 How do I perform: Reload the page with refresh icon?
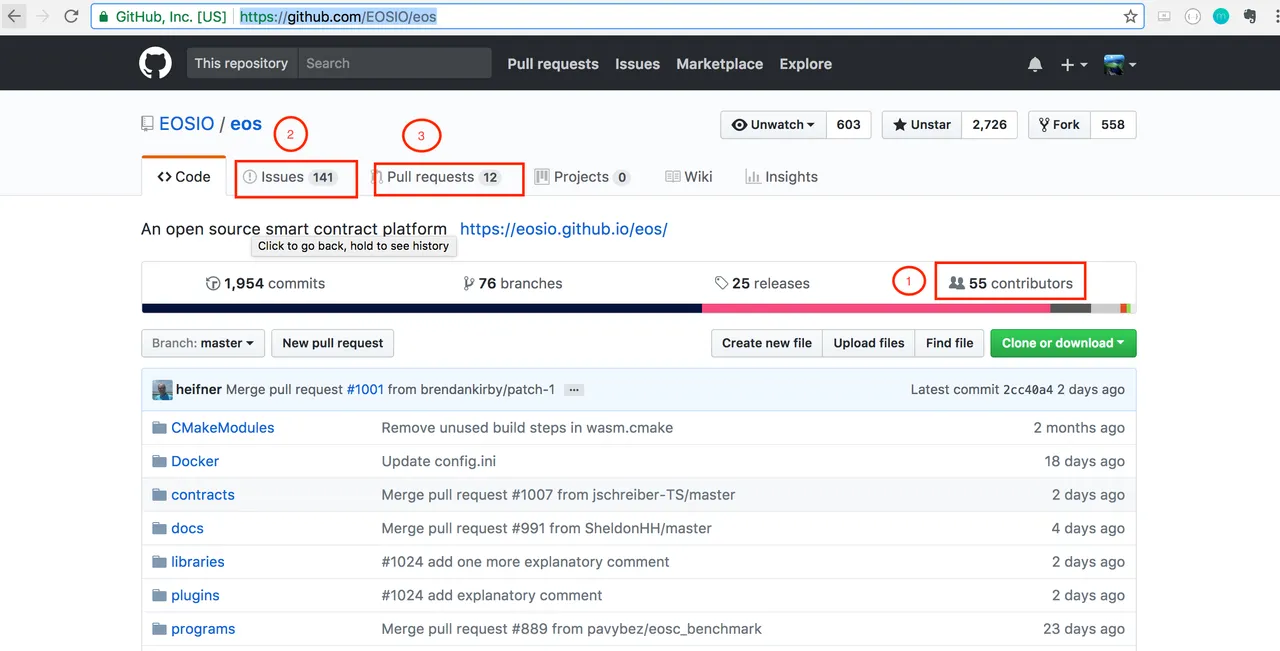(71, 16)
